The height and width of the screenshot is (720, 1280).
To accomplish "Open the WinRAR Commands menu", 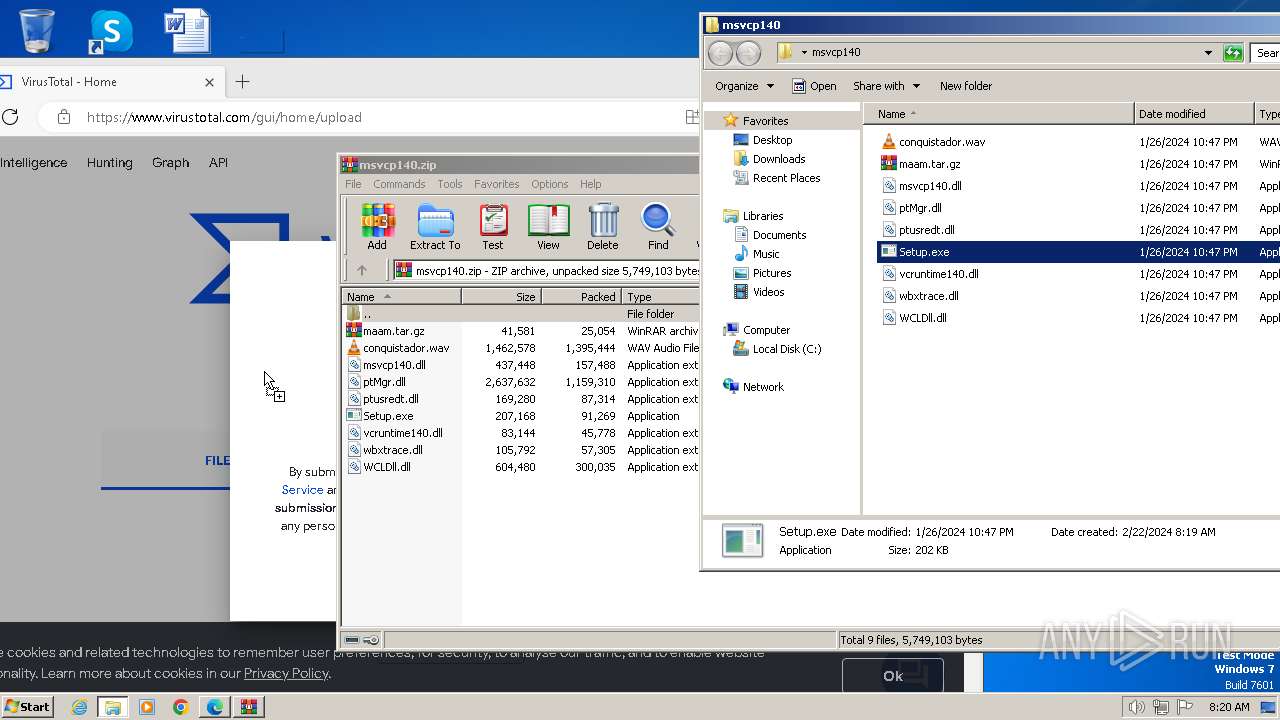I will [x=399, y=184].
